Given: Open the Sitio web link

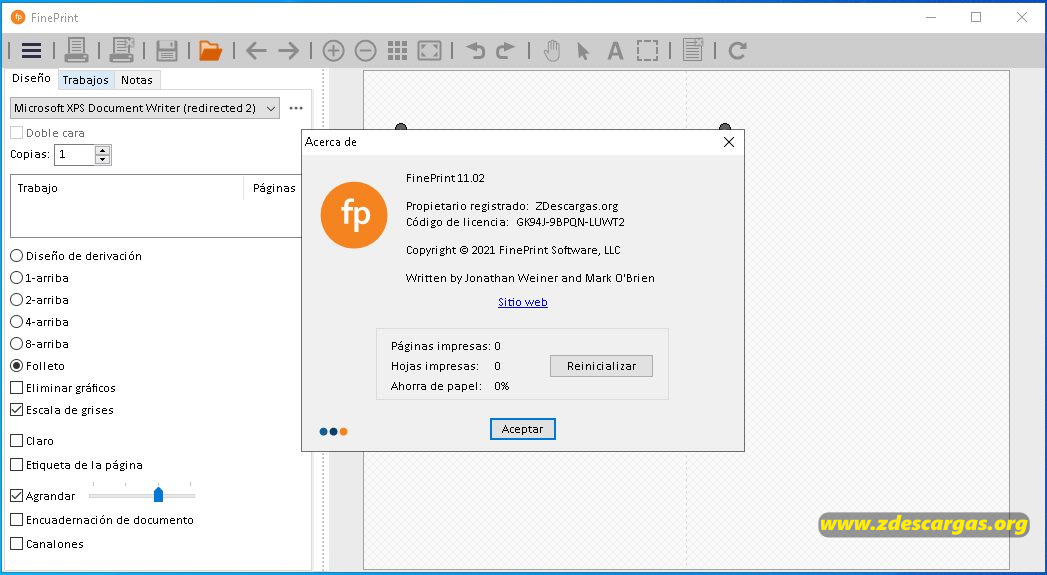Looking at the screenshot, I should pos(523,302).
